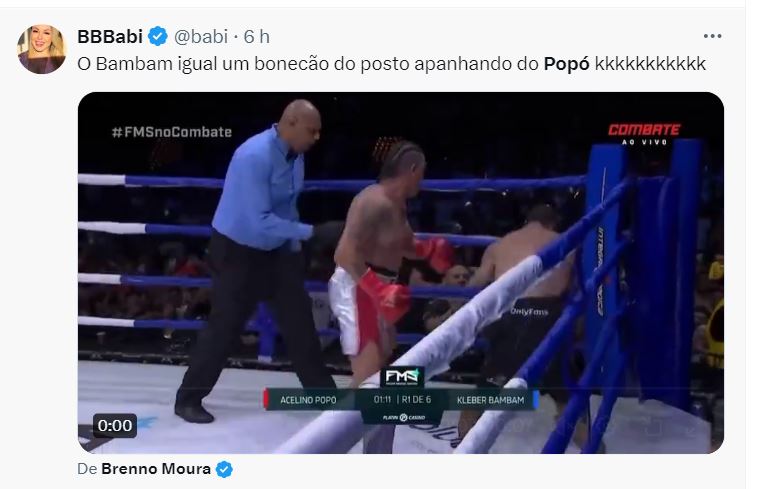The image size is (765, 489).
Task: Open the three-dot more options menu
Action: (x=712, y=36)
